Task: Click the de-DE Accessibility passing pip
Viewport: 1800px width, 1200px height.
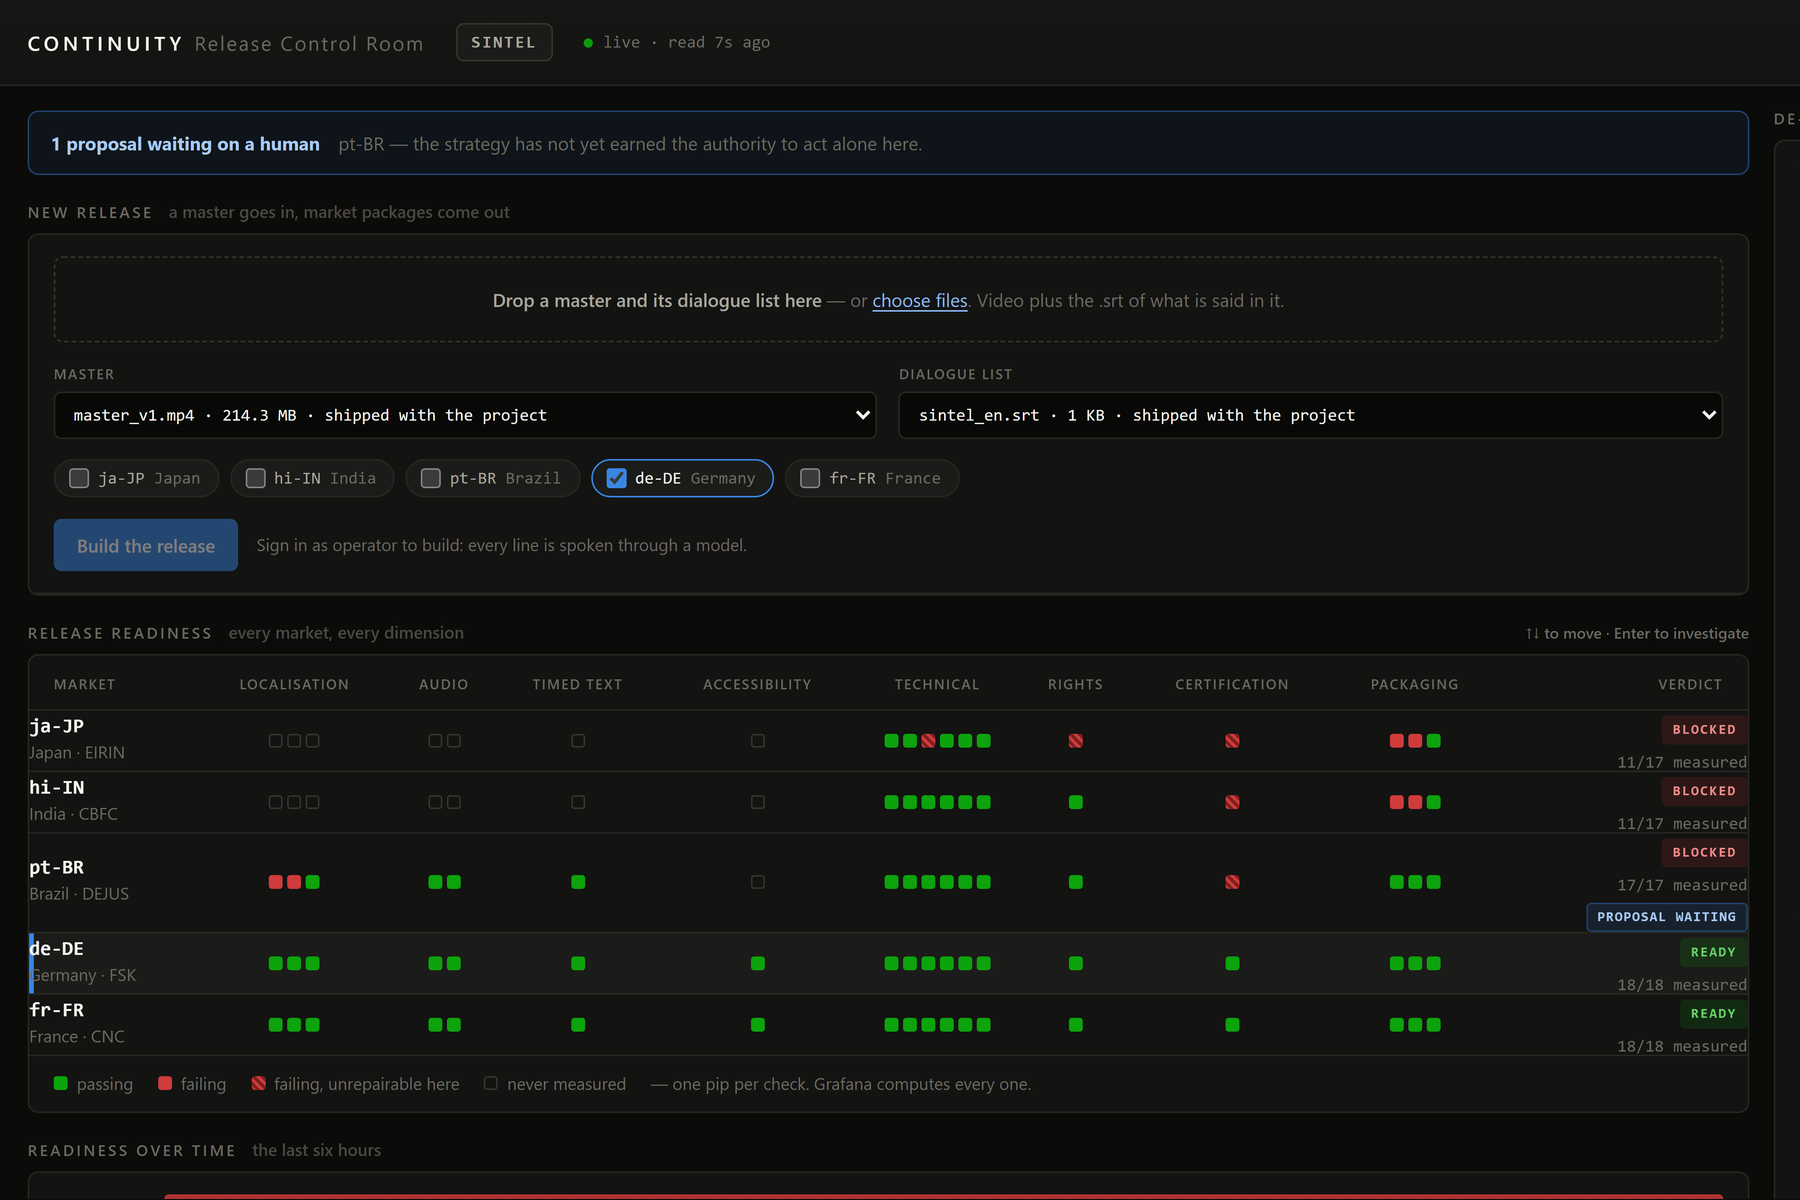Action: 758,963
